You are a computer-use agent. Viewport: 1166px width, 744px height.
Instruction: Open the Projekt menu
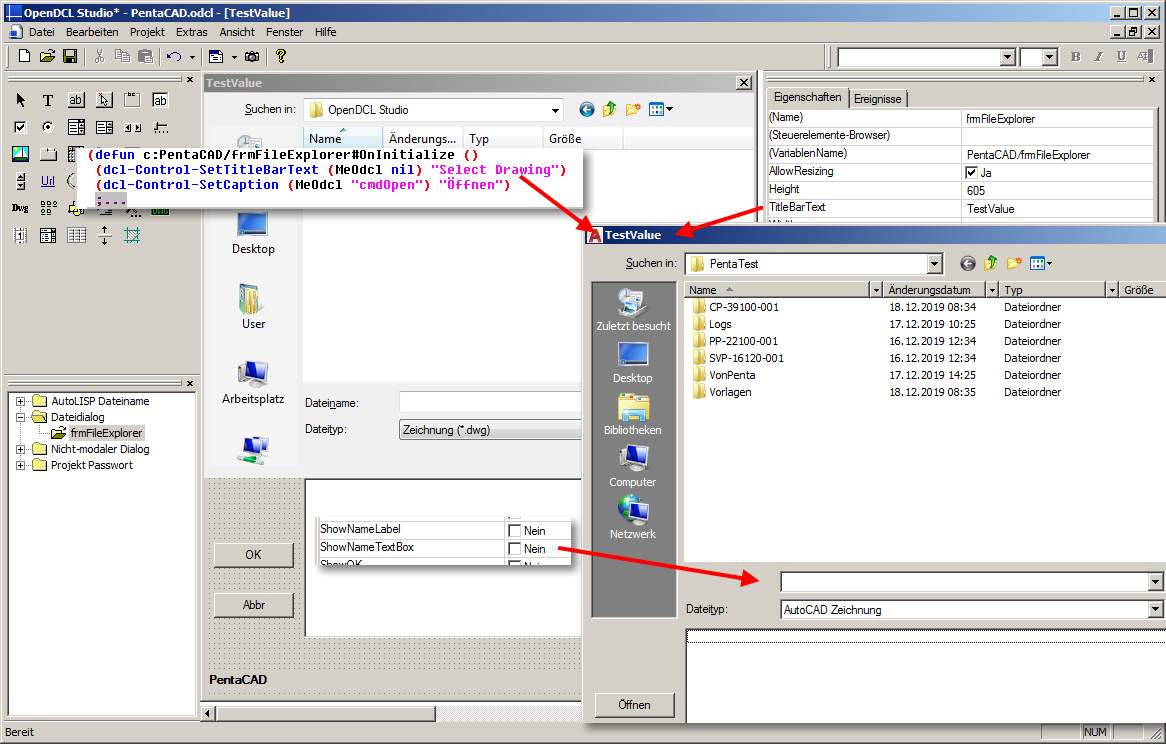[x=147, y=32]
